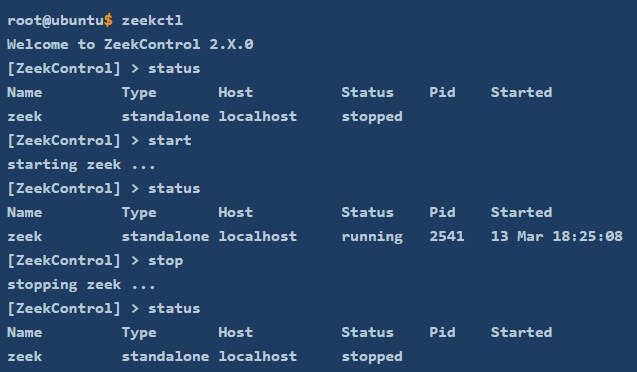The height and width of the screenshot is (372, 637).
Task: Click the first status command
Action: click(174, 68)
